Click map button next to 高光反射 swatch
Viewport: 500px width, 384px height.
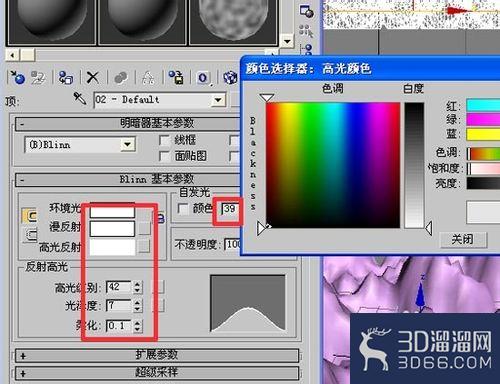point(144,246)
